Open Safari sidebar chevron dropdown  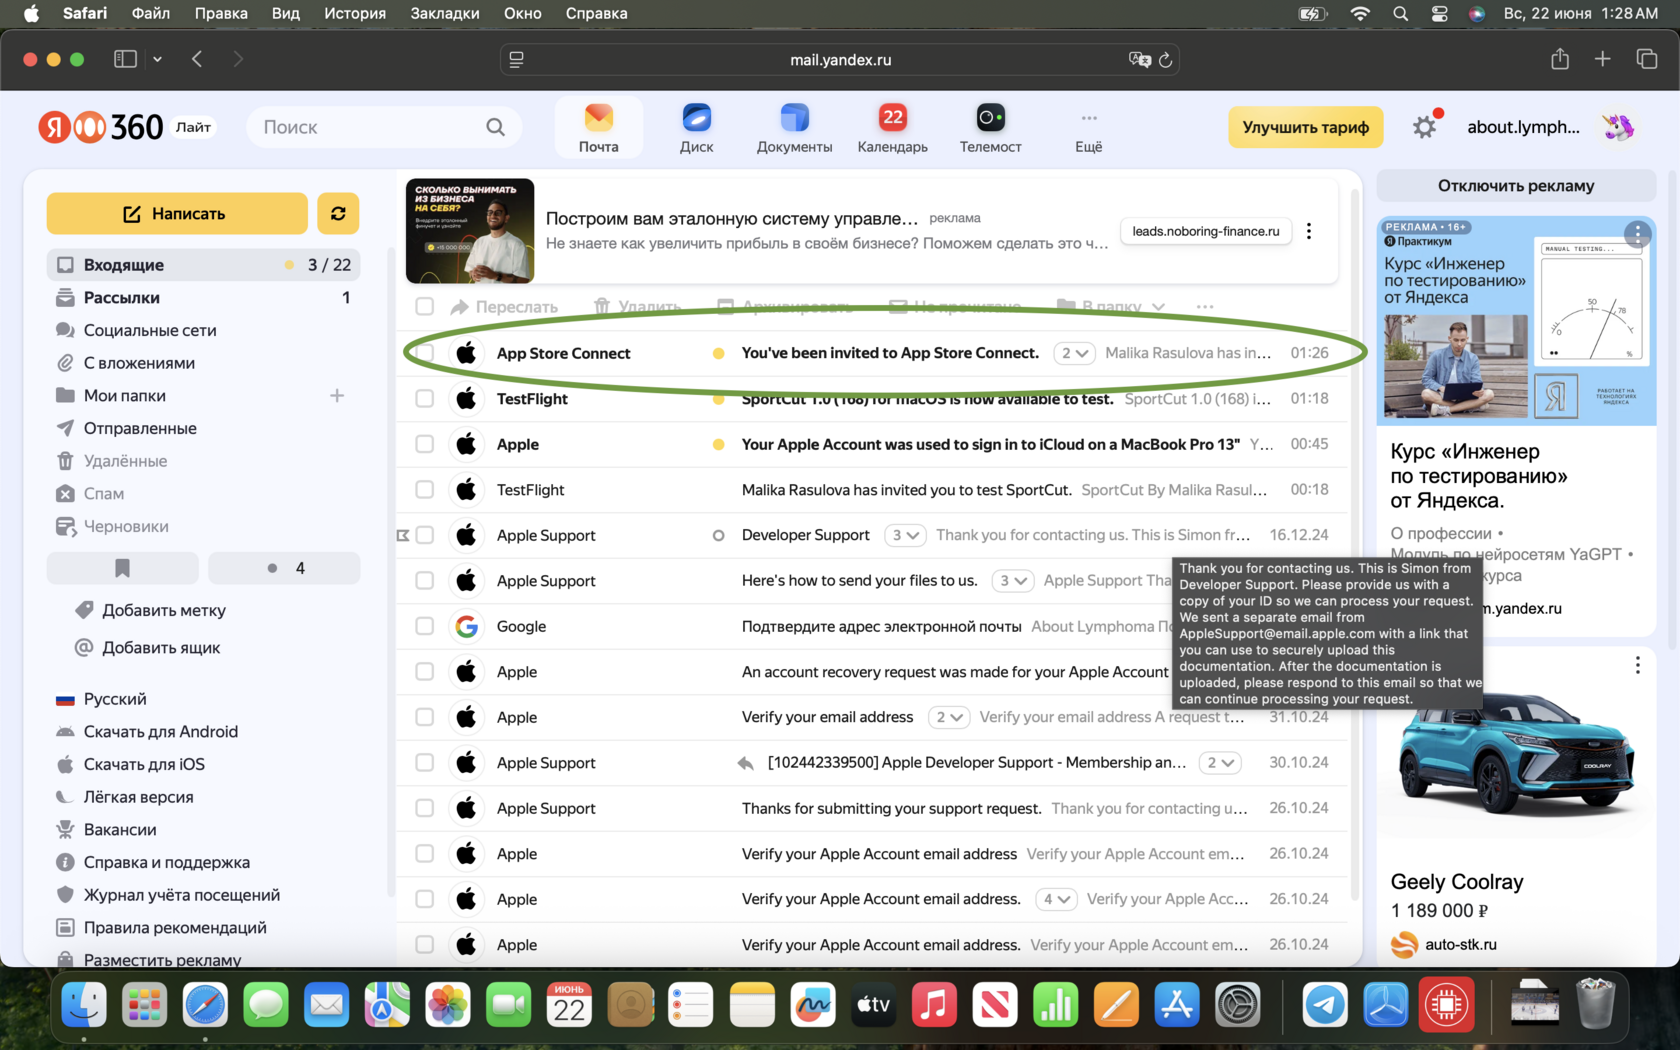coord(157,59)
